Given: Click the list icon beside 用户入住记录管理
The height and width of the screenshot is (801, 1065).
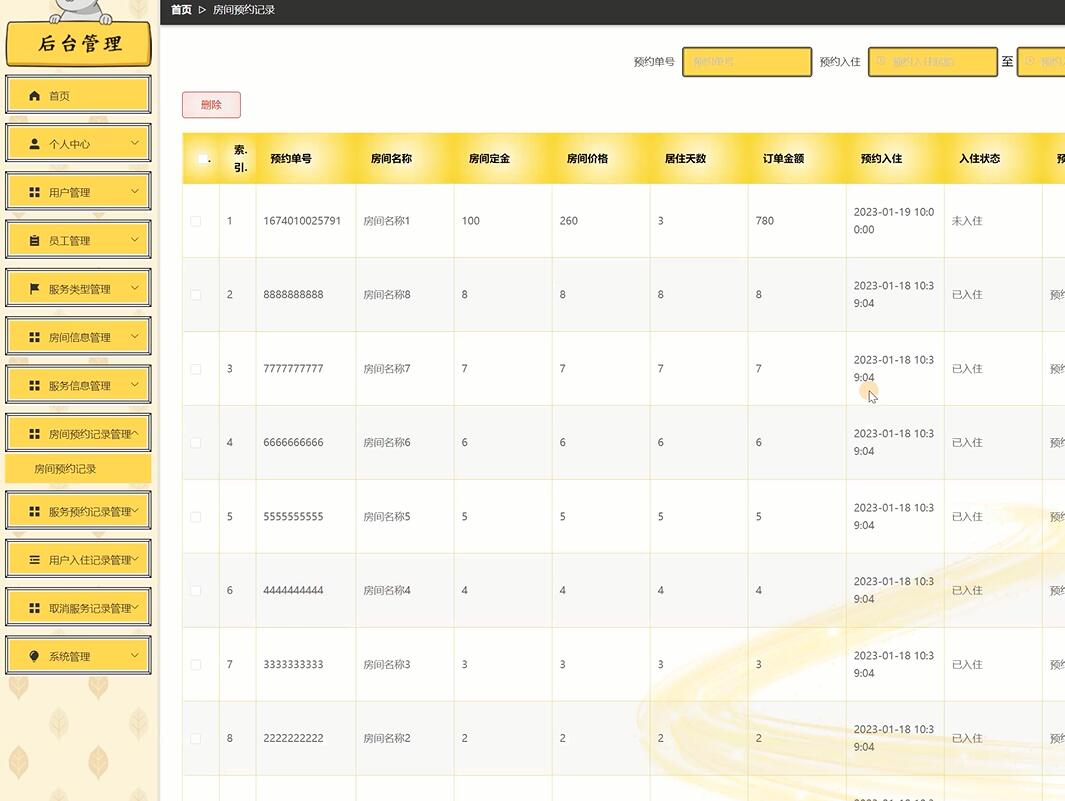Looking at the screenshot, I should [35, 560].
